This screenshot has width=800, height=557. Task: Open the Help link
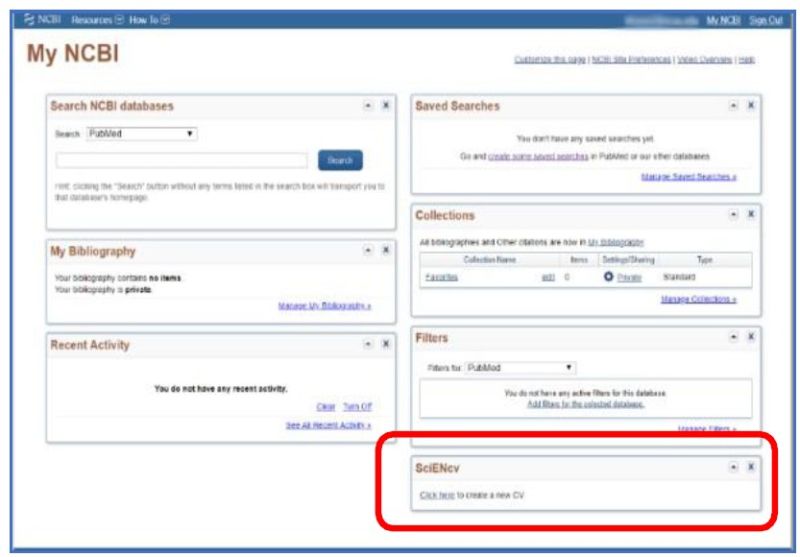pyautogui.click(x=746, y=60)
